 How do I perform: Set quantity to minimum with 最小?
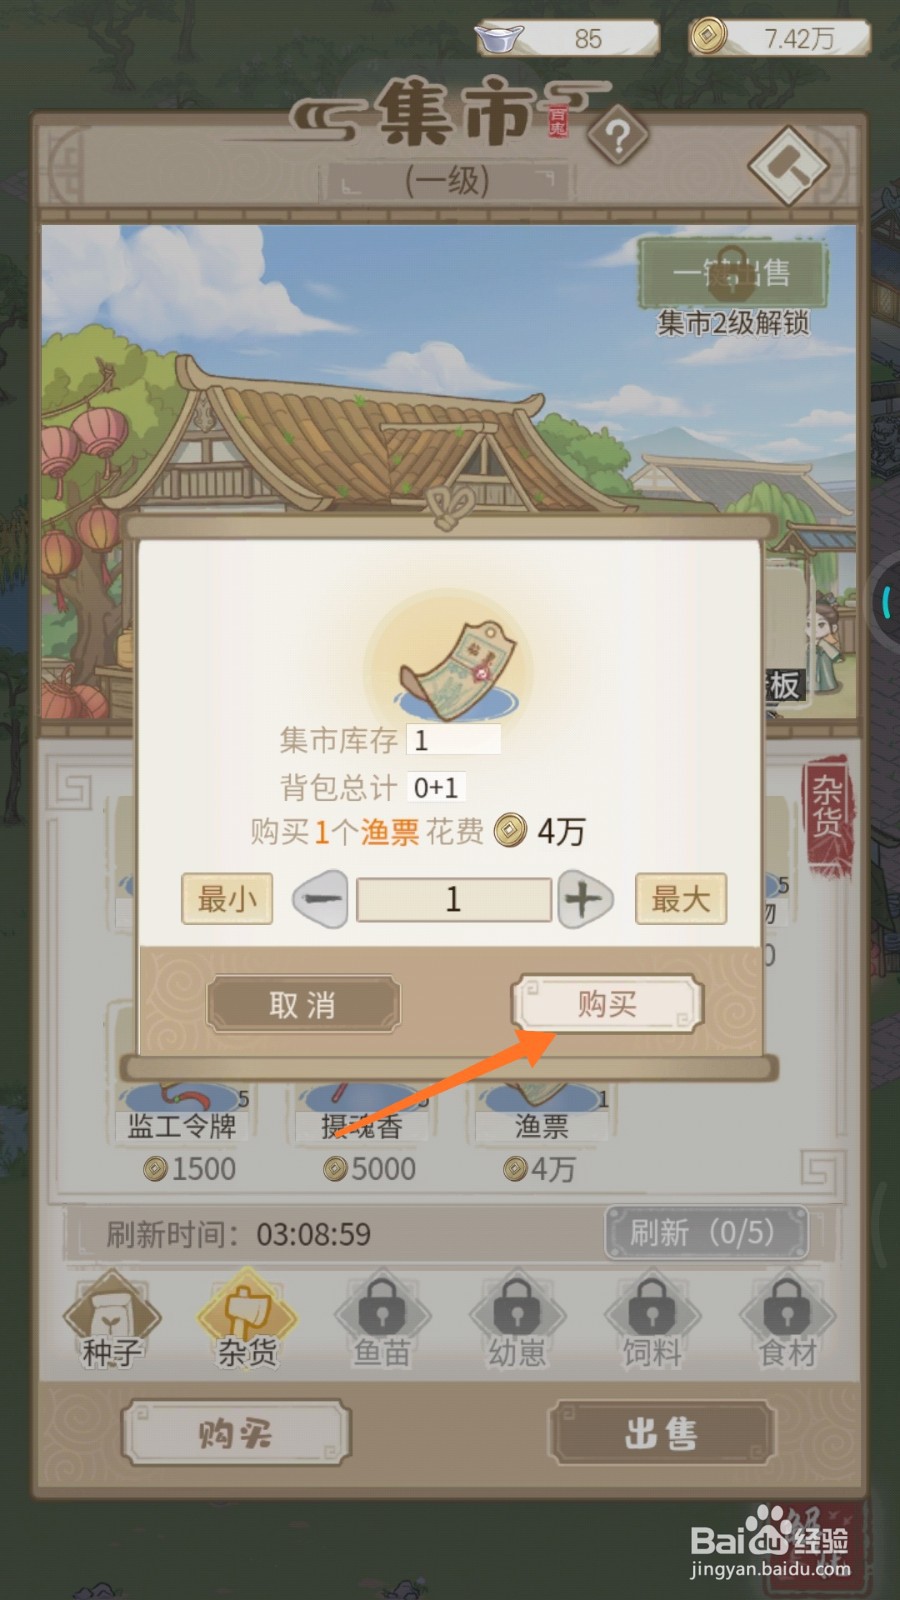tap(227, 898)
